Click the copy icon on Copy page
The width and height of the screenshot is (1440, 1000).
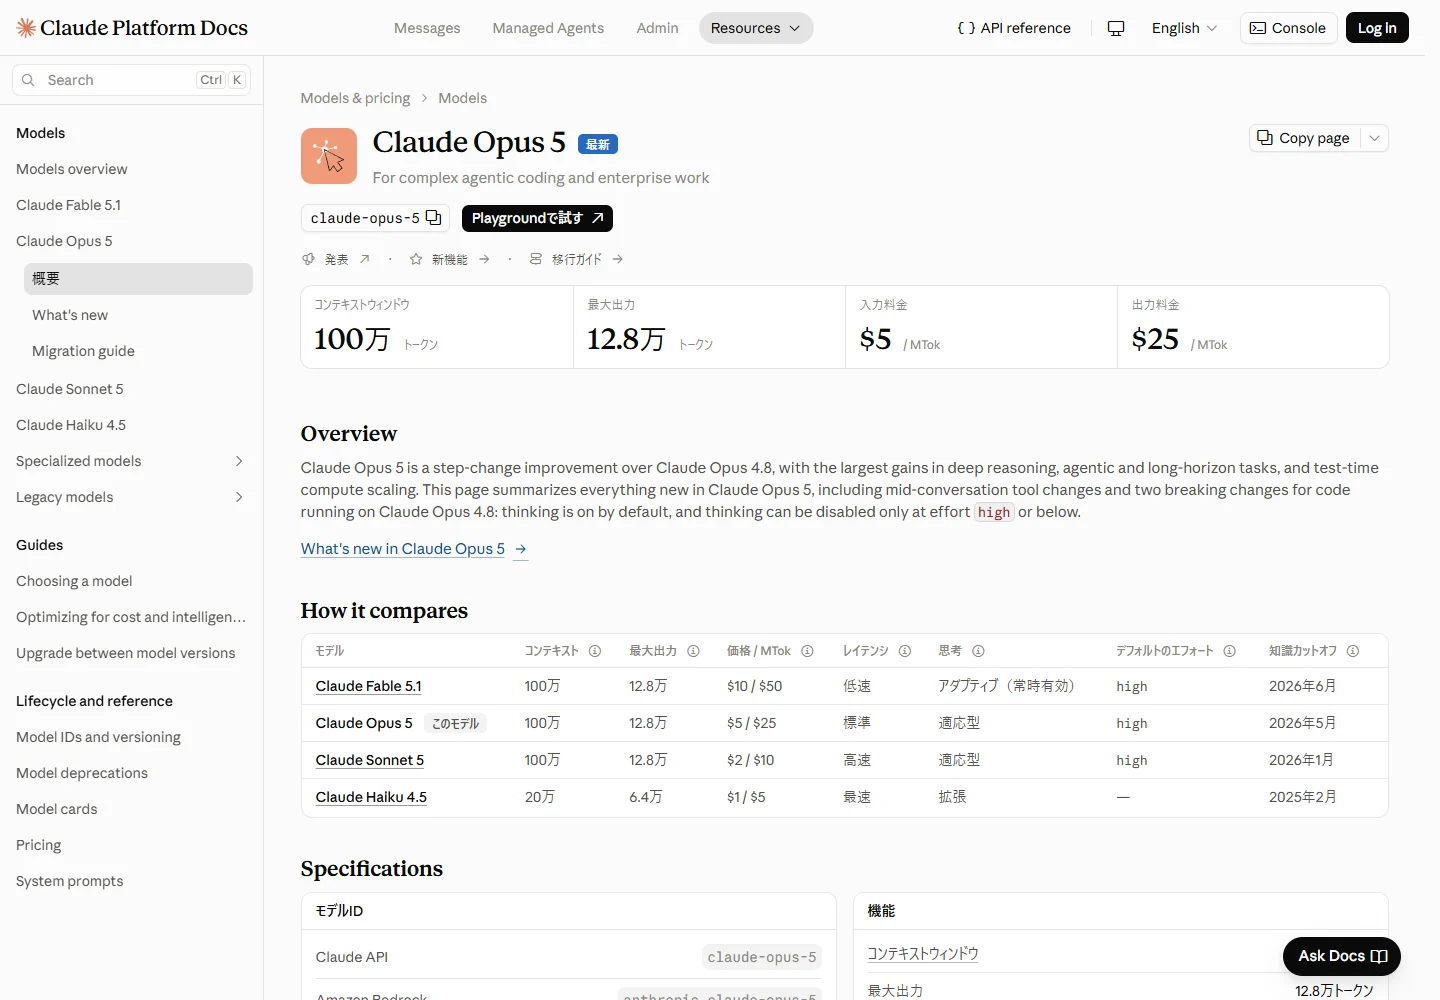(x=1265, y=138)
